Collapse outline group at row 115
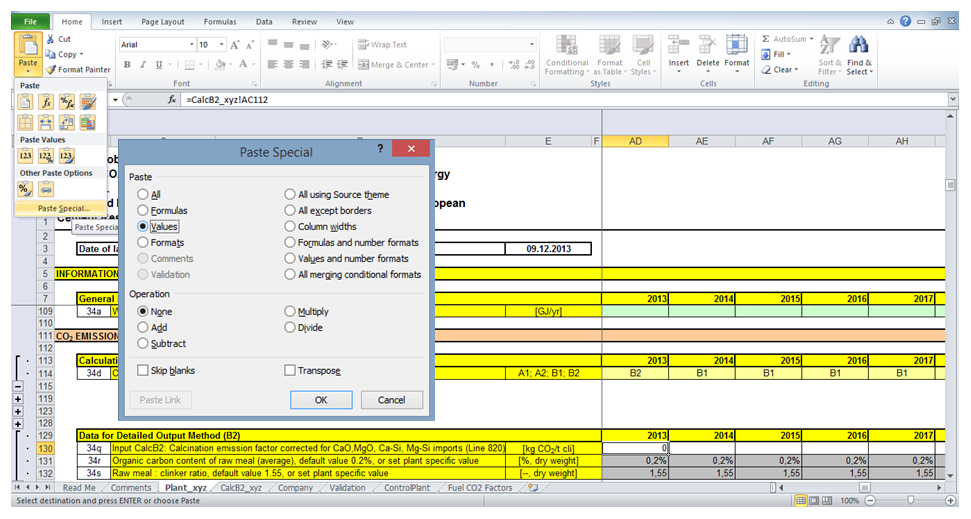Screen dimensions: 971x519 (x=18, y=386)
